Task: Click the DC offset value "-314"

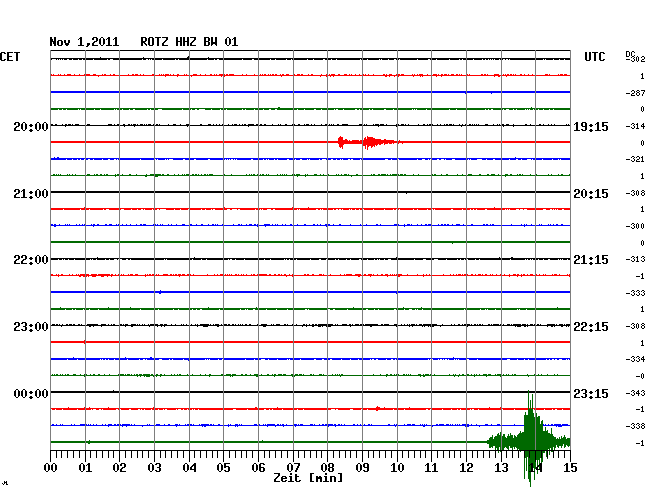Action: click(635, 126)
